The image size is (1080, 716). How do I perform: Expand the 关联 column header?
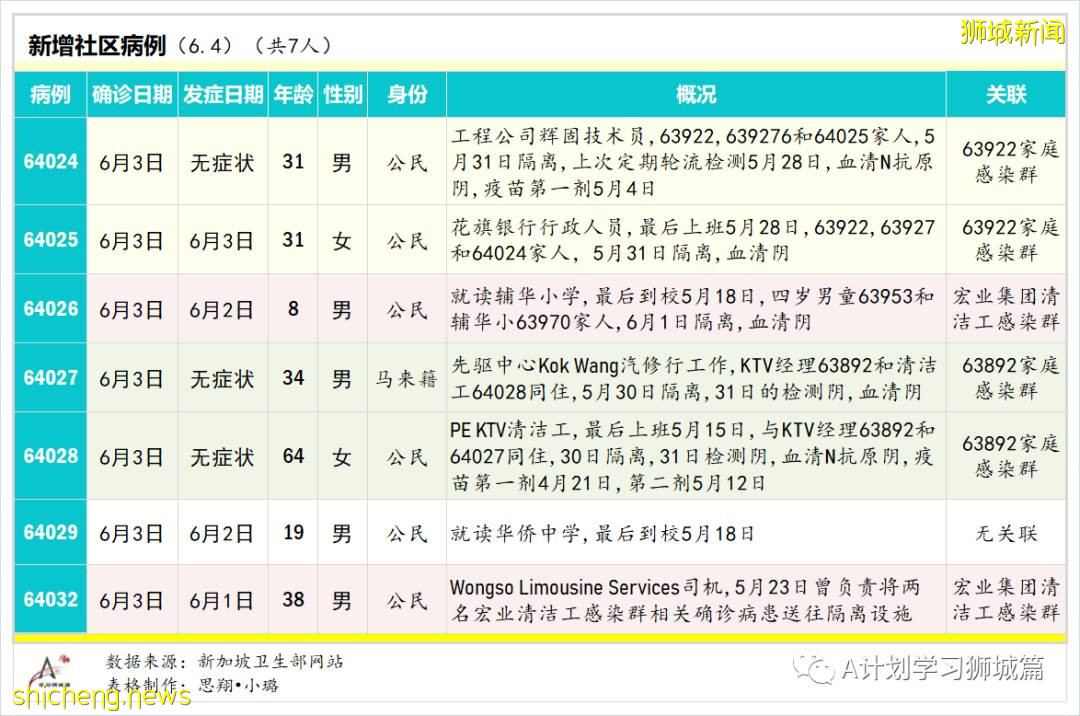(x=1006, y=94)
